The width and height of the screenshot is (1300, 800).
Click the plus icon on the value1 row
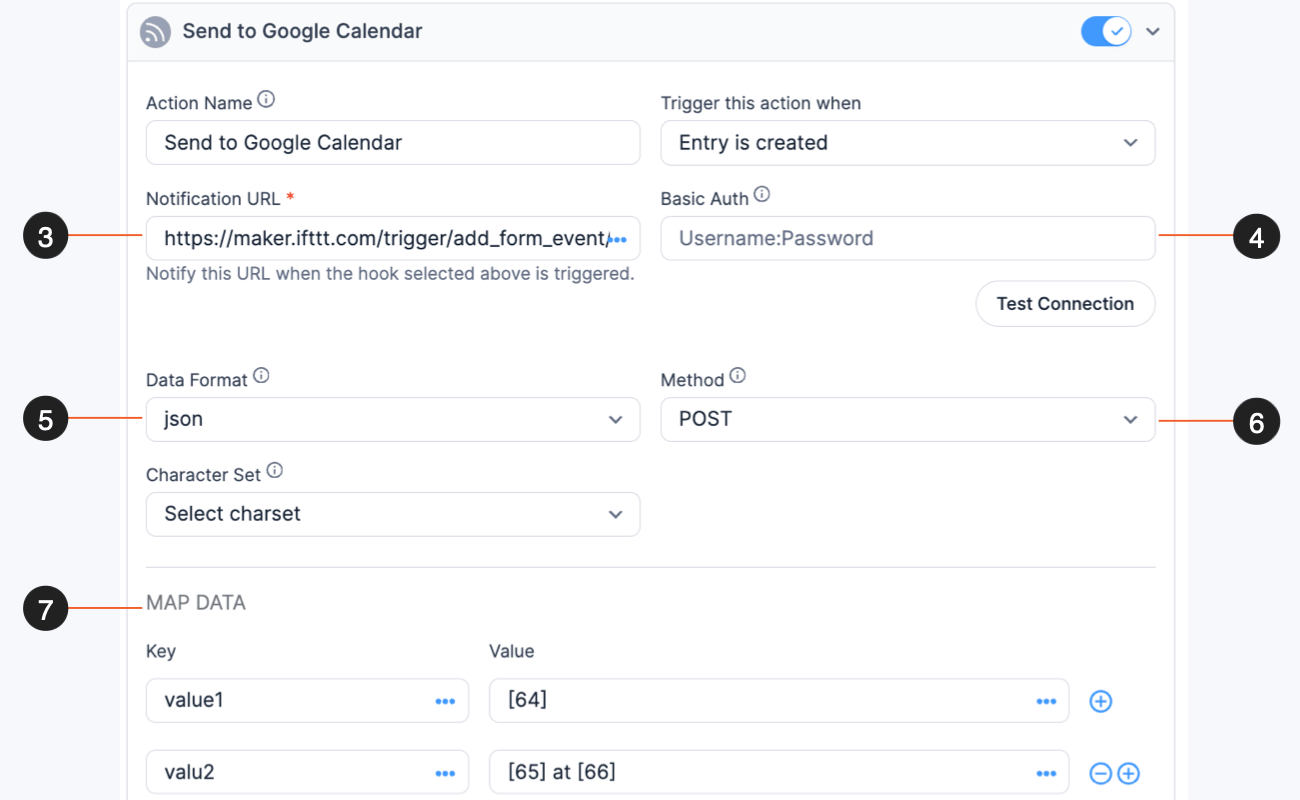pyautogui.click(x=1100, y=701)
